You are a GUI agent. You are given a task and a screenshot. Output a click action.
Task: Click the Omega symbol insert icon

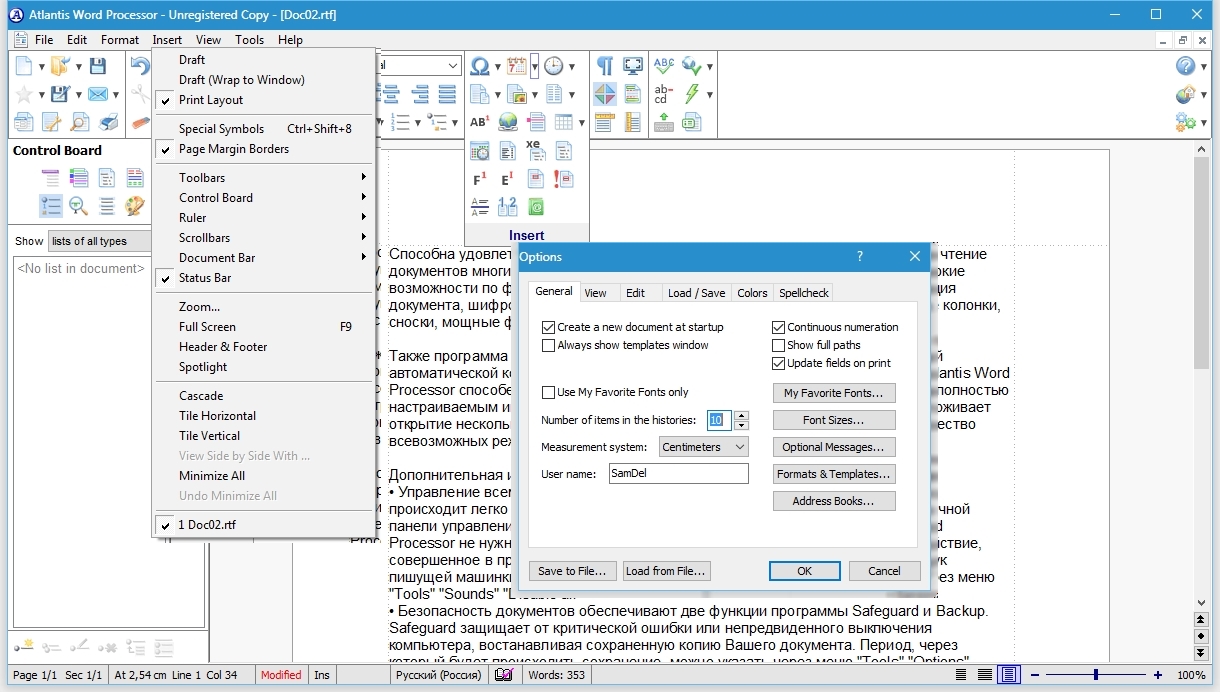tap(480, 66)
